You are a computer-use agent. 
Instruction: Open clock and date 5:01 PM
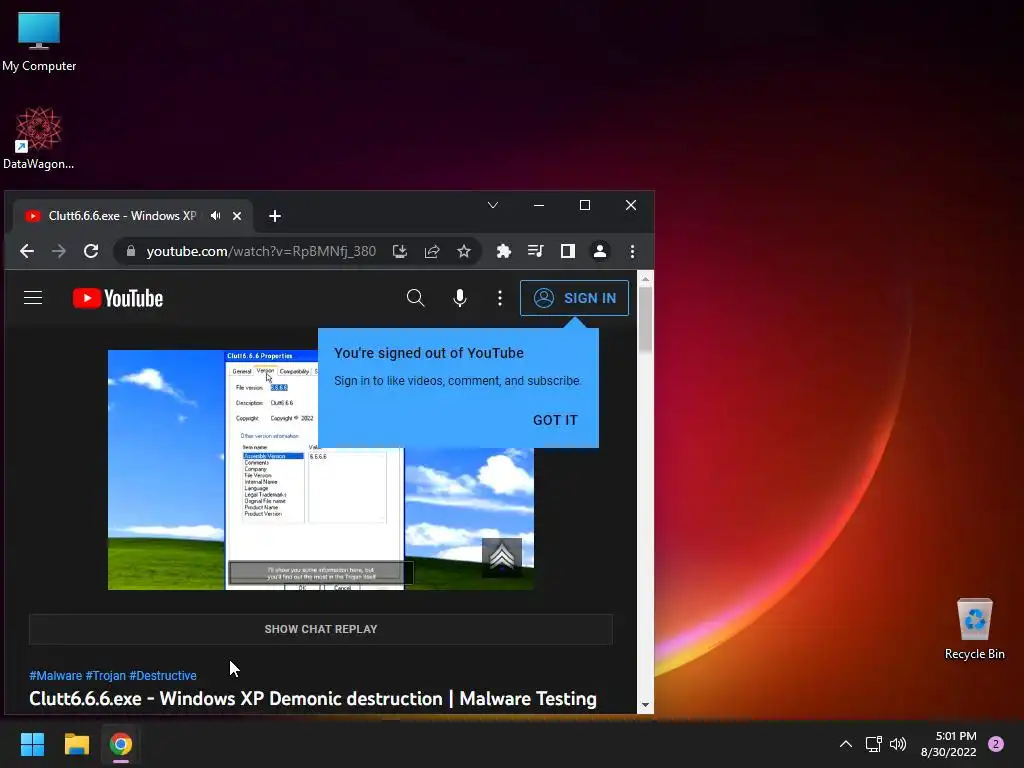click(x=948, y=744)
